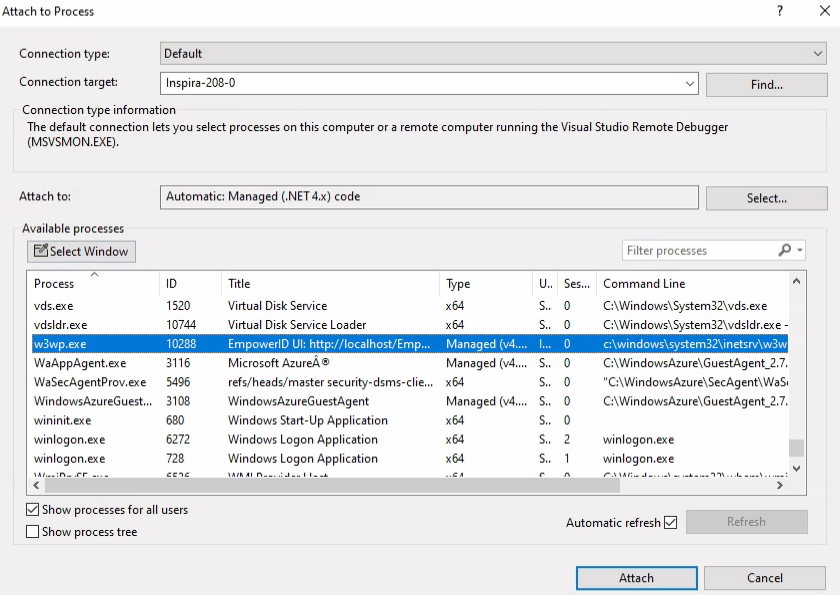This screenshot has height=595, width=840.
Task: Click the ID cell 1520
Action: pyautogui.click(x=178, y=306)
